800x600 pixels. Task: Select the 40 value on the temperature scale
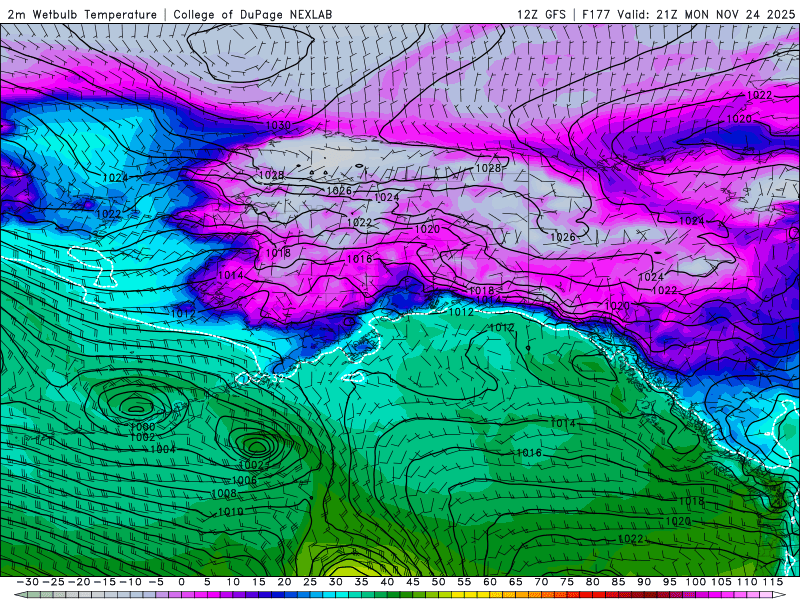(x=387, y=582)
